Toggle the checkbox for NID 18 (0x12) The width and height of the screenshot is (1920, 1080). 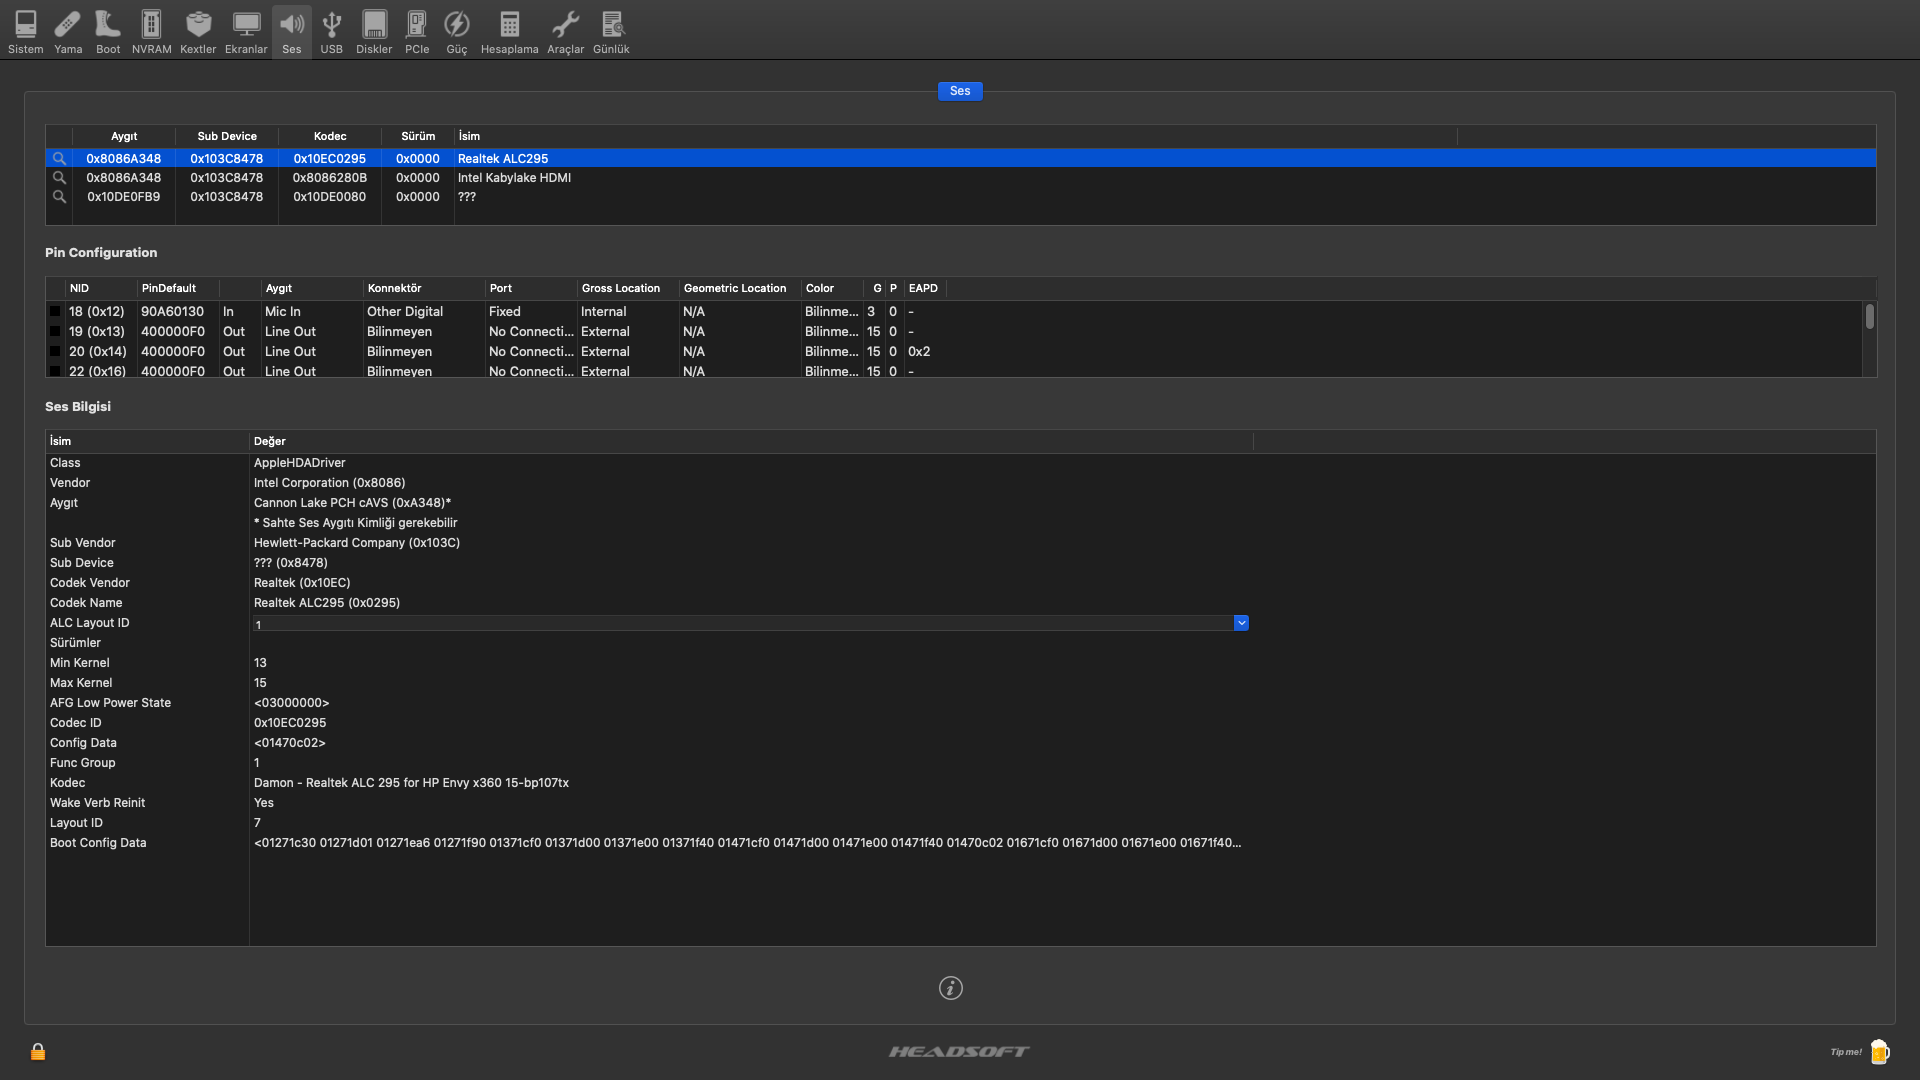(x=55, y=312)
